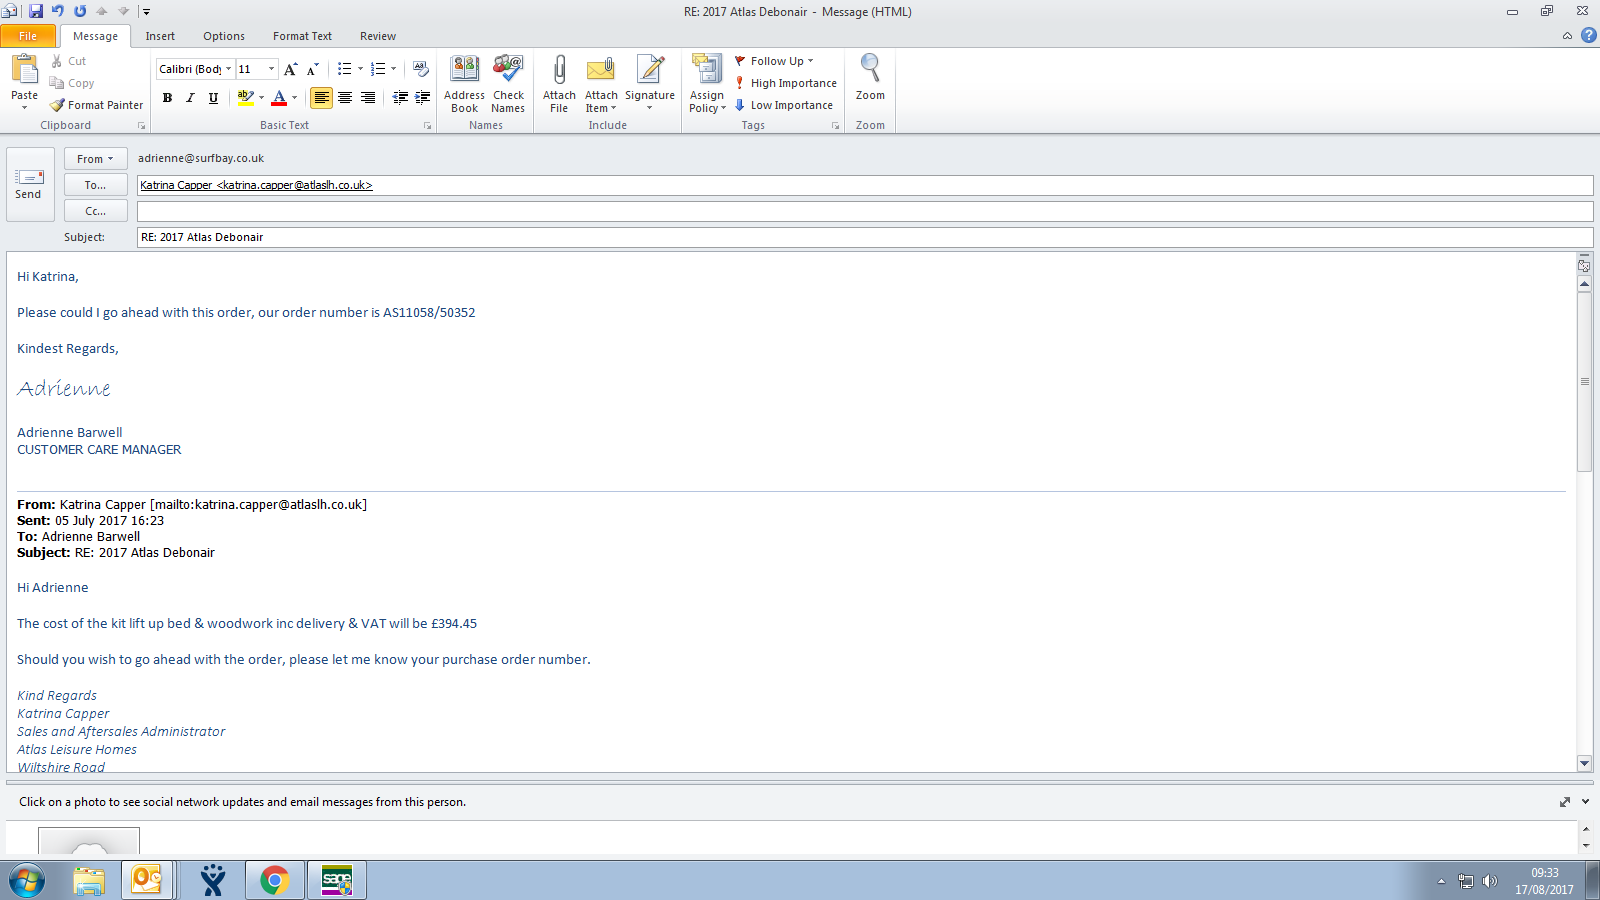This screenshot has height=900, width=1600.
Task: Click the Send email button
Action: [x=28, y=184]
